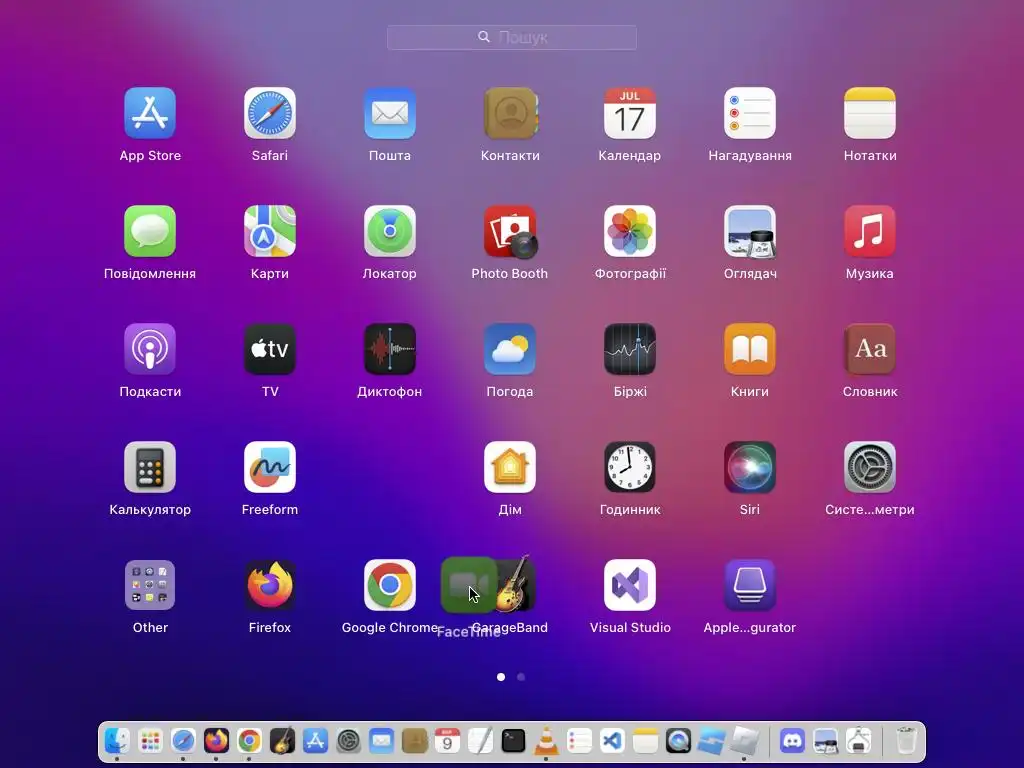
Task: Open Freeform
Action: pyautogui.click(x=270, y=467)
